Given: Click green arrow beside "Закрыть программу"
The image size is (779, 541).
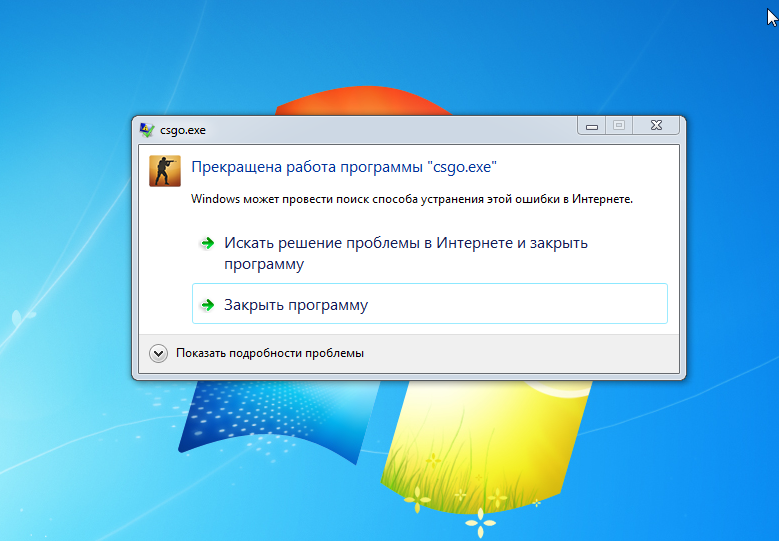Looking at the screenshot, I should click(x=208, y=305).
